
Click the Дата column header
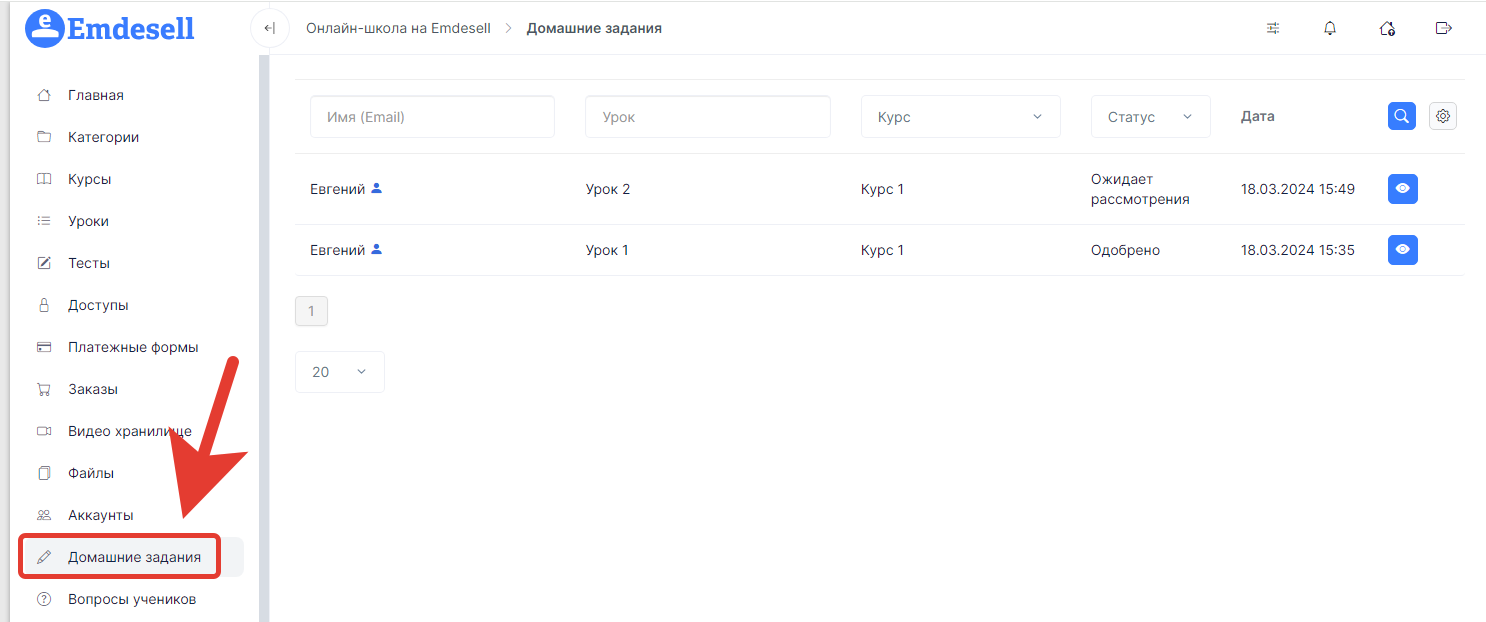tap(1258, 116)
